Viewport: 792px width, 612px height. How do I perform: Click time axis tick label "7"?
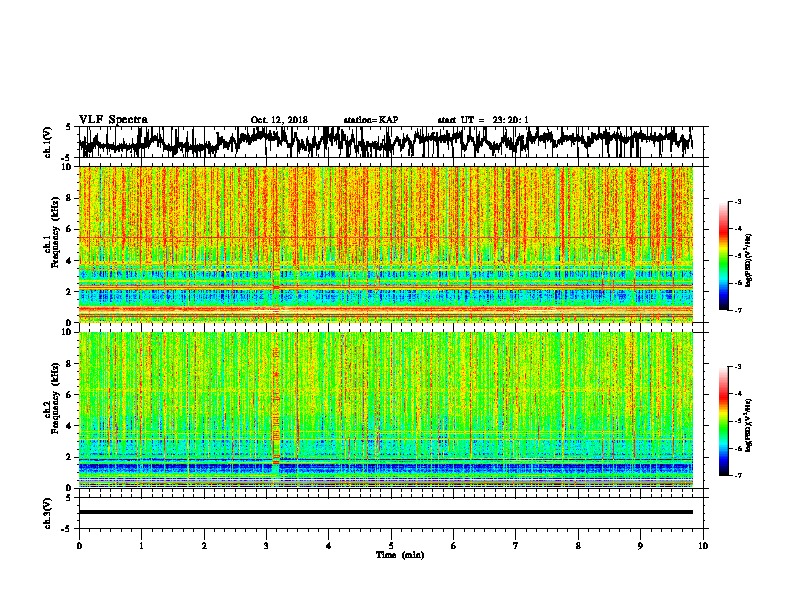516,546
